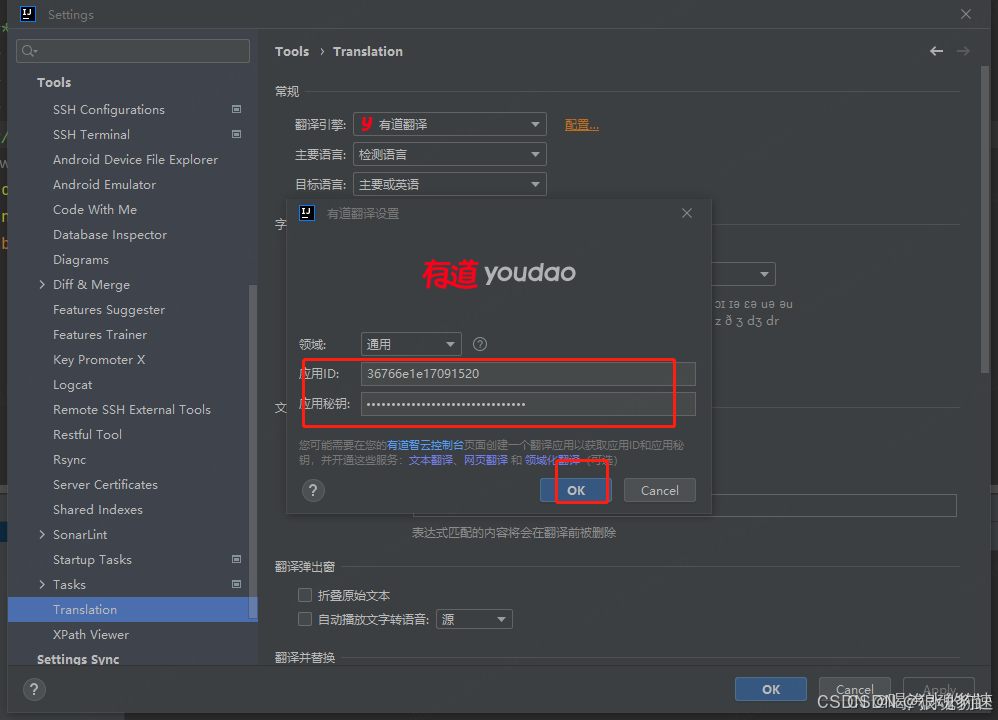The width and height of the screenshot is (998, 720).
Task: Expand the SonarLint tree node
Action: tap(42, 535)
